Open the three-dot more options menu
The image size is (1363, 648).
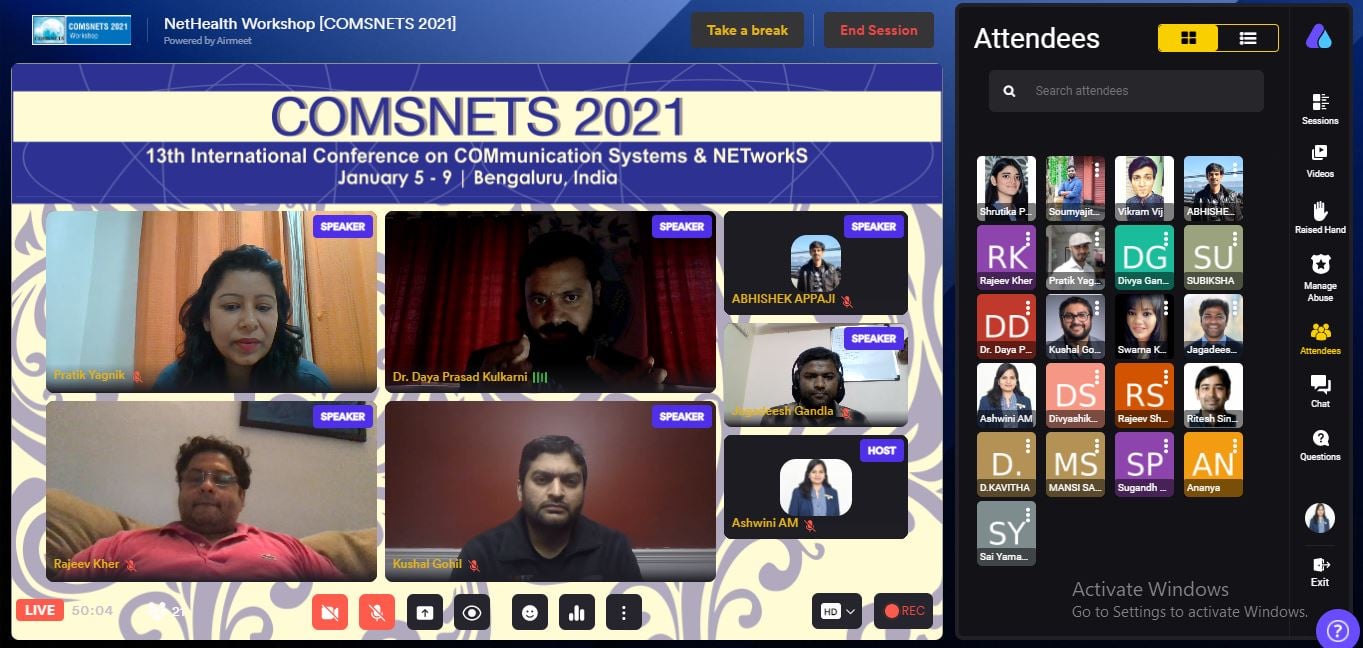tap(624, 612)
